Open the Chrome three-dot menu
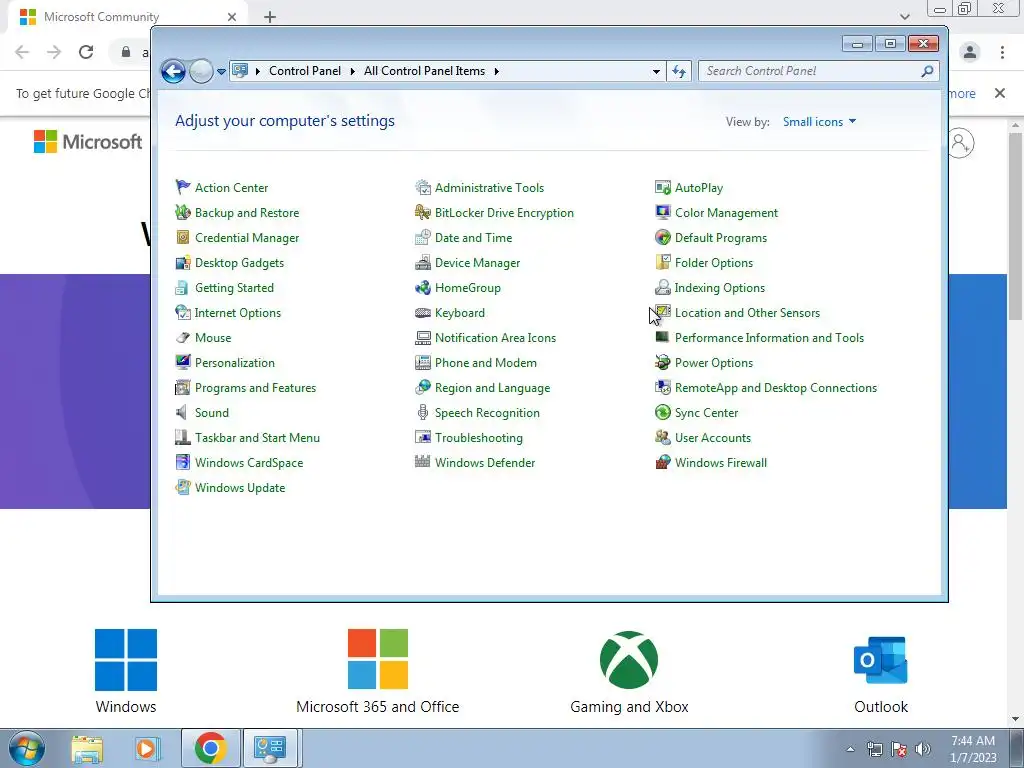 pyautogui.click(x=1002, y=52)
